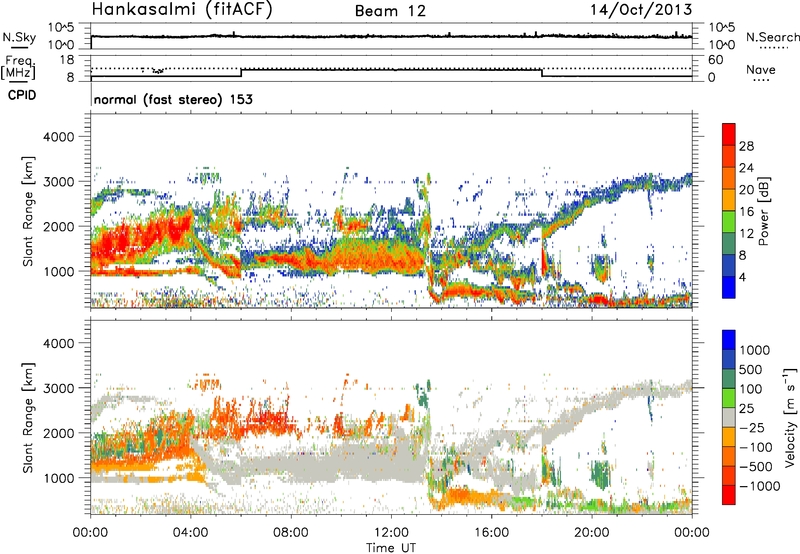This screenshot has height=554, width=800.
Task: Click the '08:00' time tick label
Action: 291,533
